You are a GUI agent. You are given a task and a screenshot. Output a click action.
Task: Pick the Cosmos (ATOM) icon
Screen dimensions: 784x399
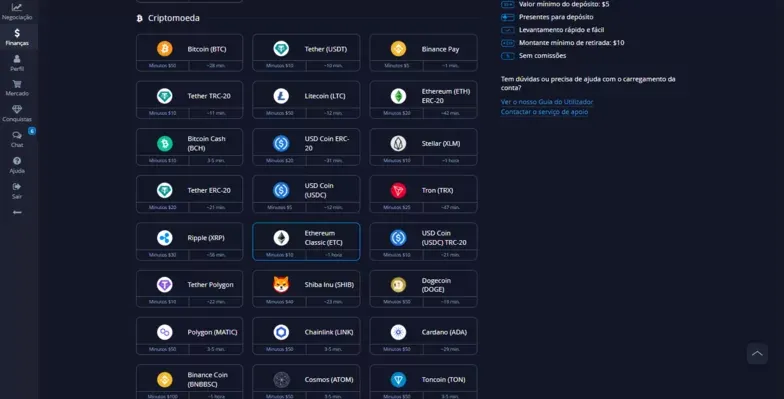point(281,380)
